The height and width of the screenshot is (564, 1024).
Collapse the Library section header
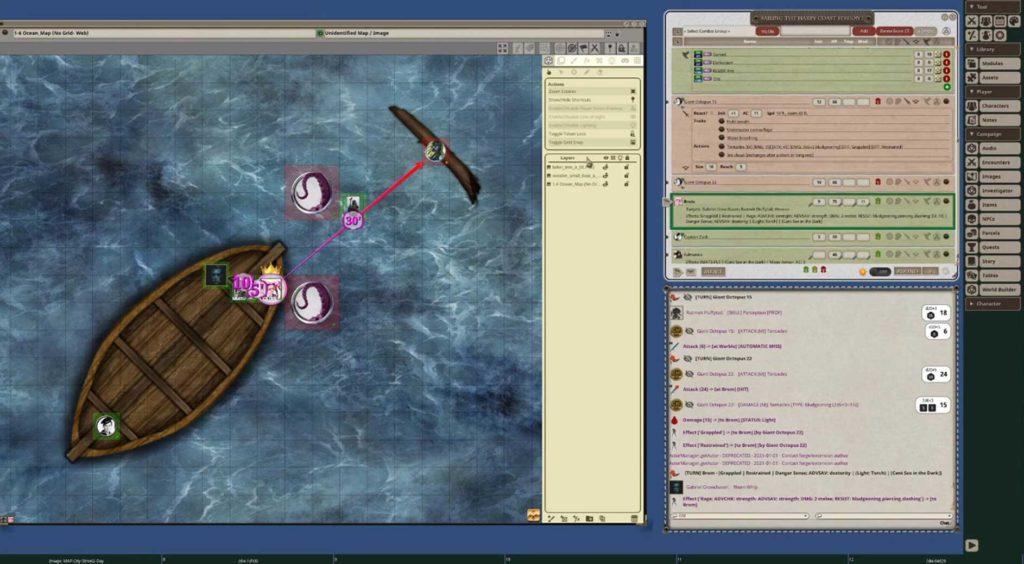tap(993, 50)
